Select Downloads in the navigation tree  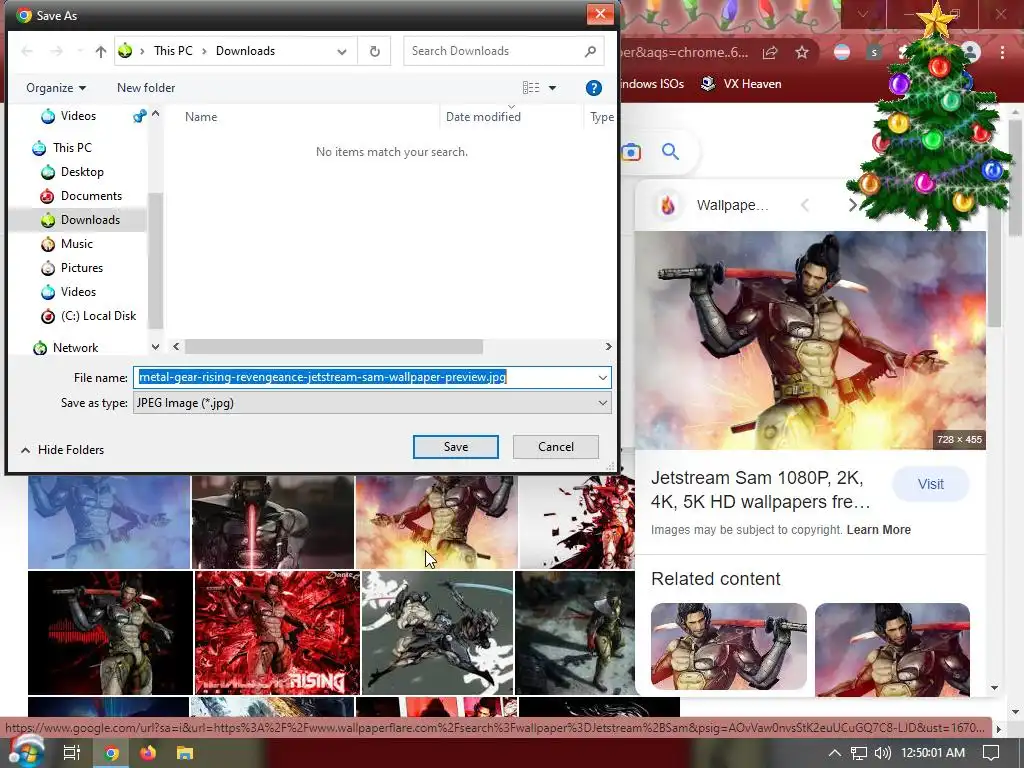pyautogui.click(x=90, y=220)
